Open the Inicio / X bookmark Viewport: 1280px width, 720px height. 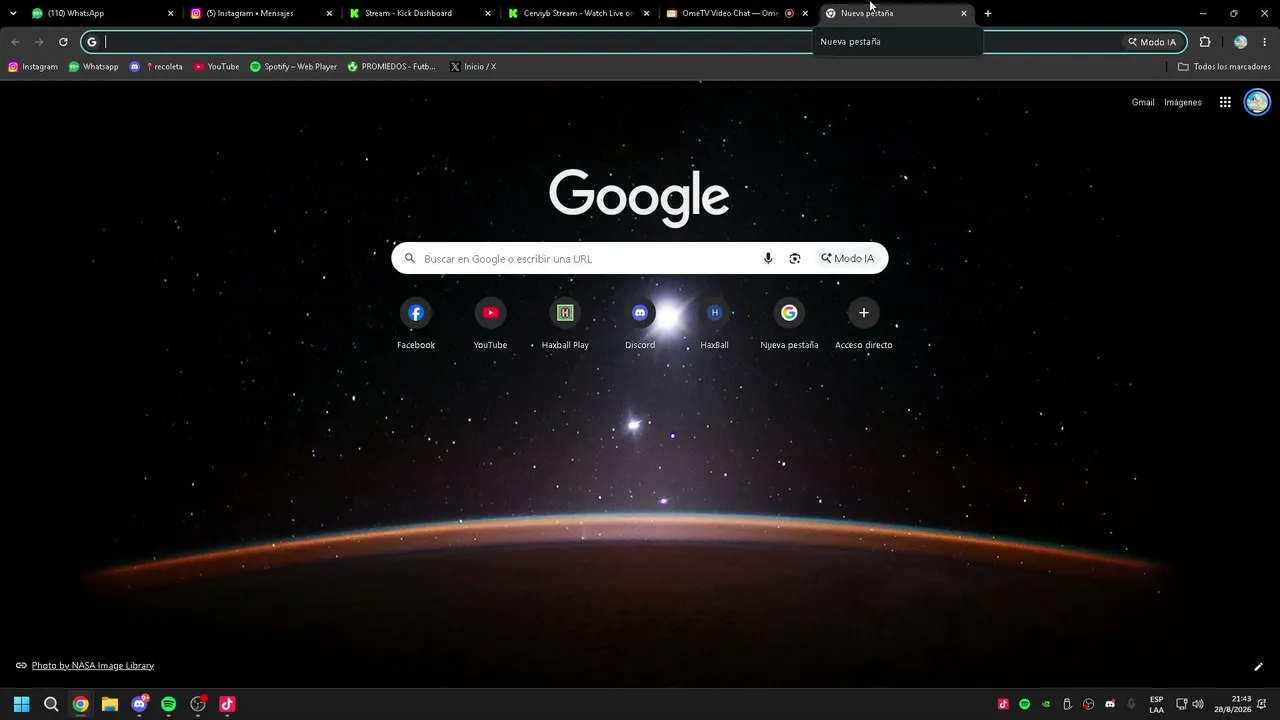click(x=473, y=67)
